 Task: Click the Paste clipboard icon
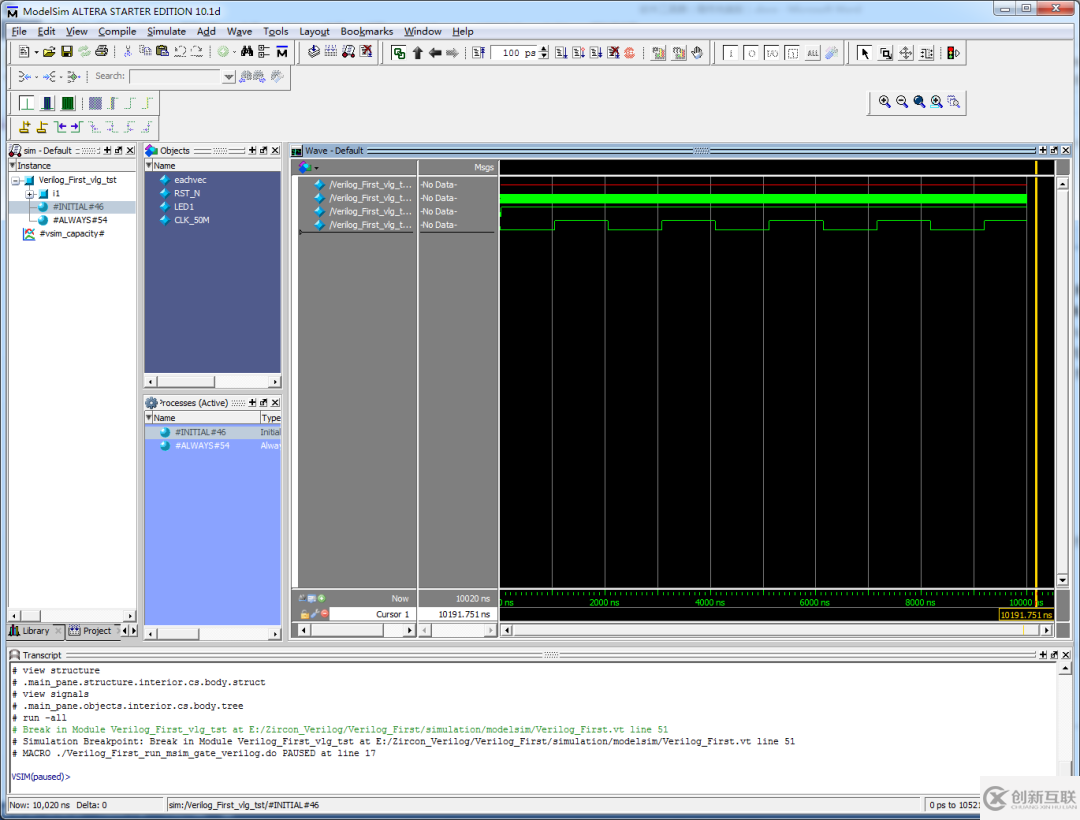pyautogui.click(x=162, y=52)
